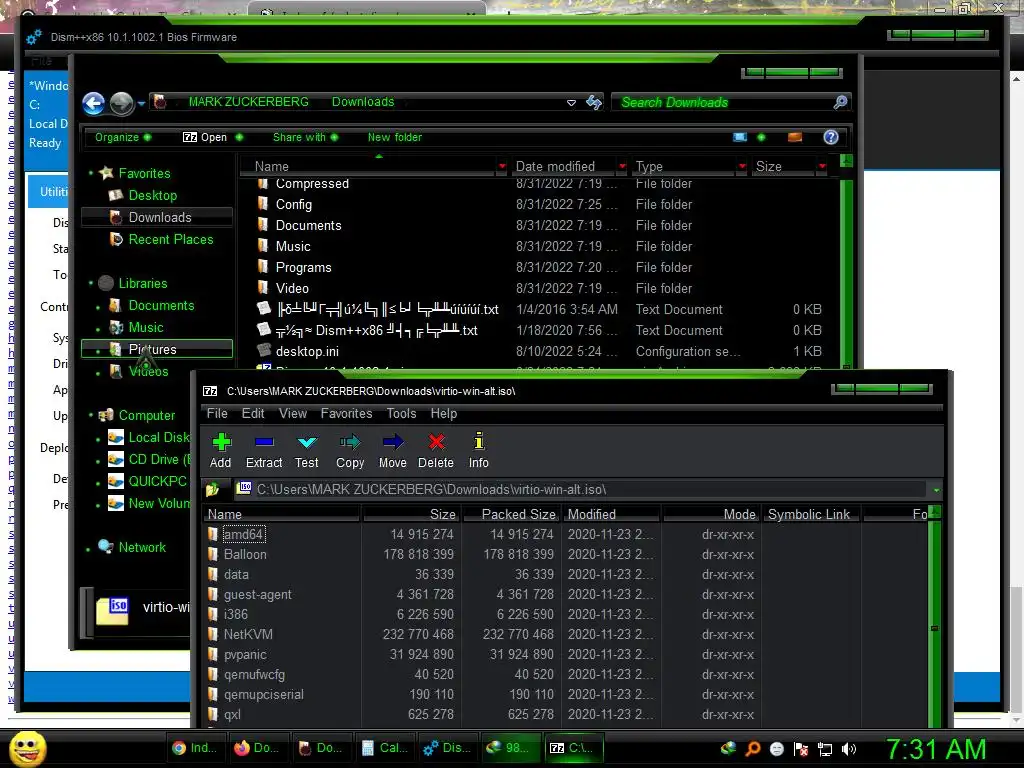Viewport: 1024px width, 768px height.
Task: Open the Favorites menu in 7-Zip
Action: [346, 413]
